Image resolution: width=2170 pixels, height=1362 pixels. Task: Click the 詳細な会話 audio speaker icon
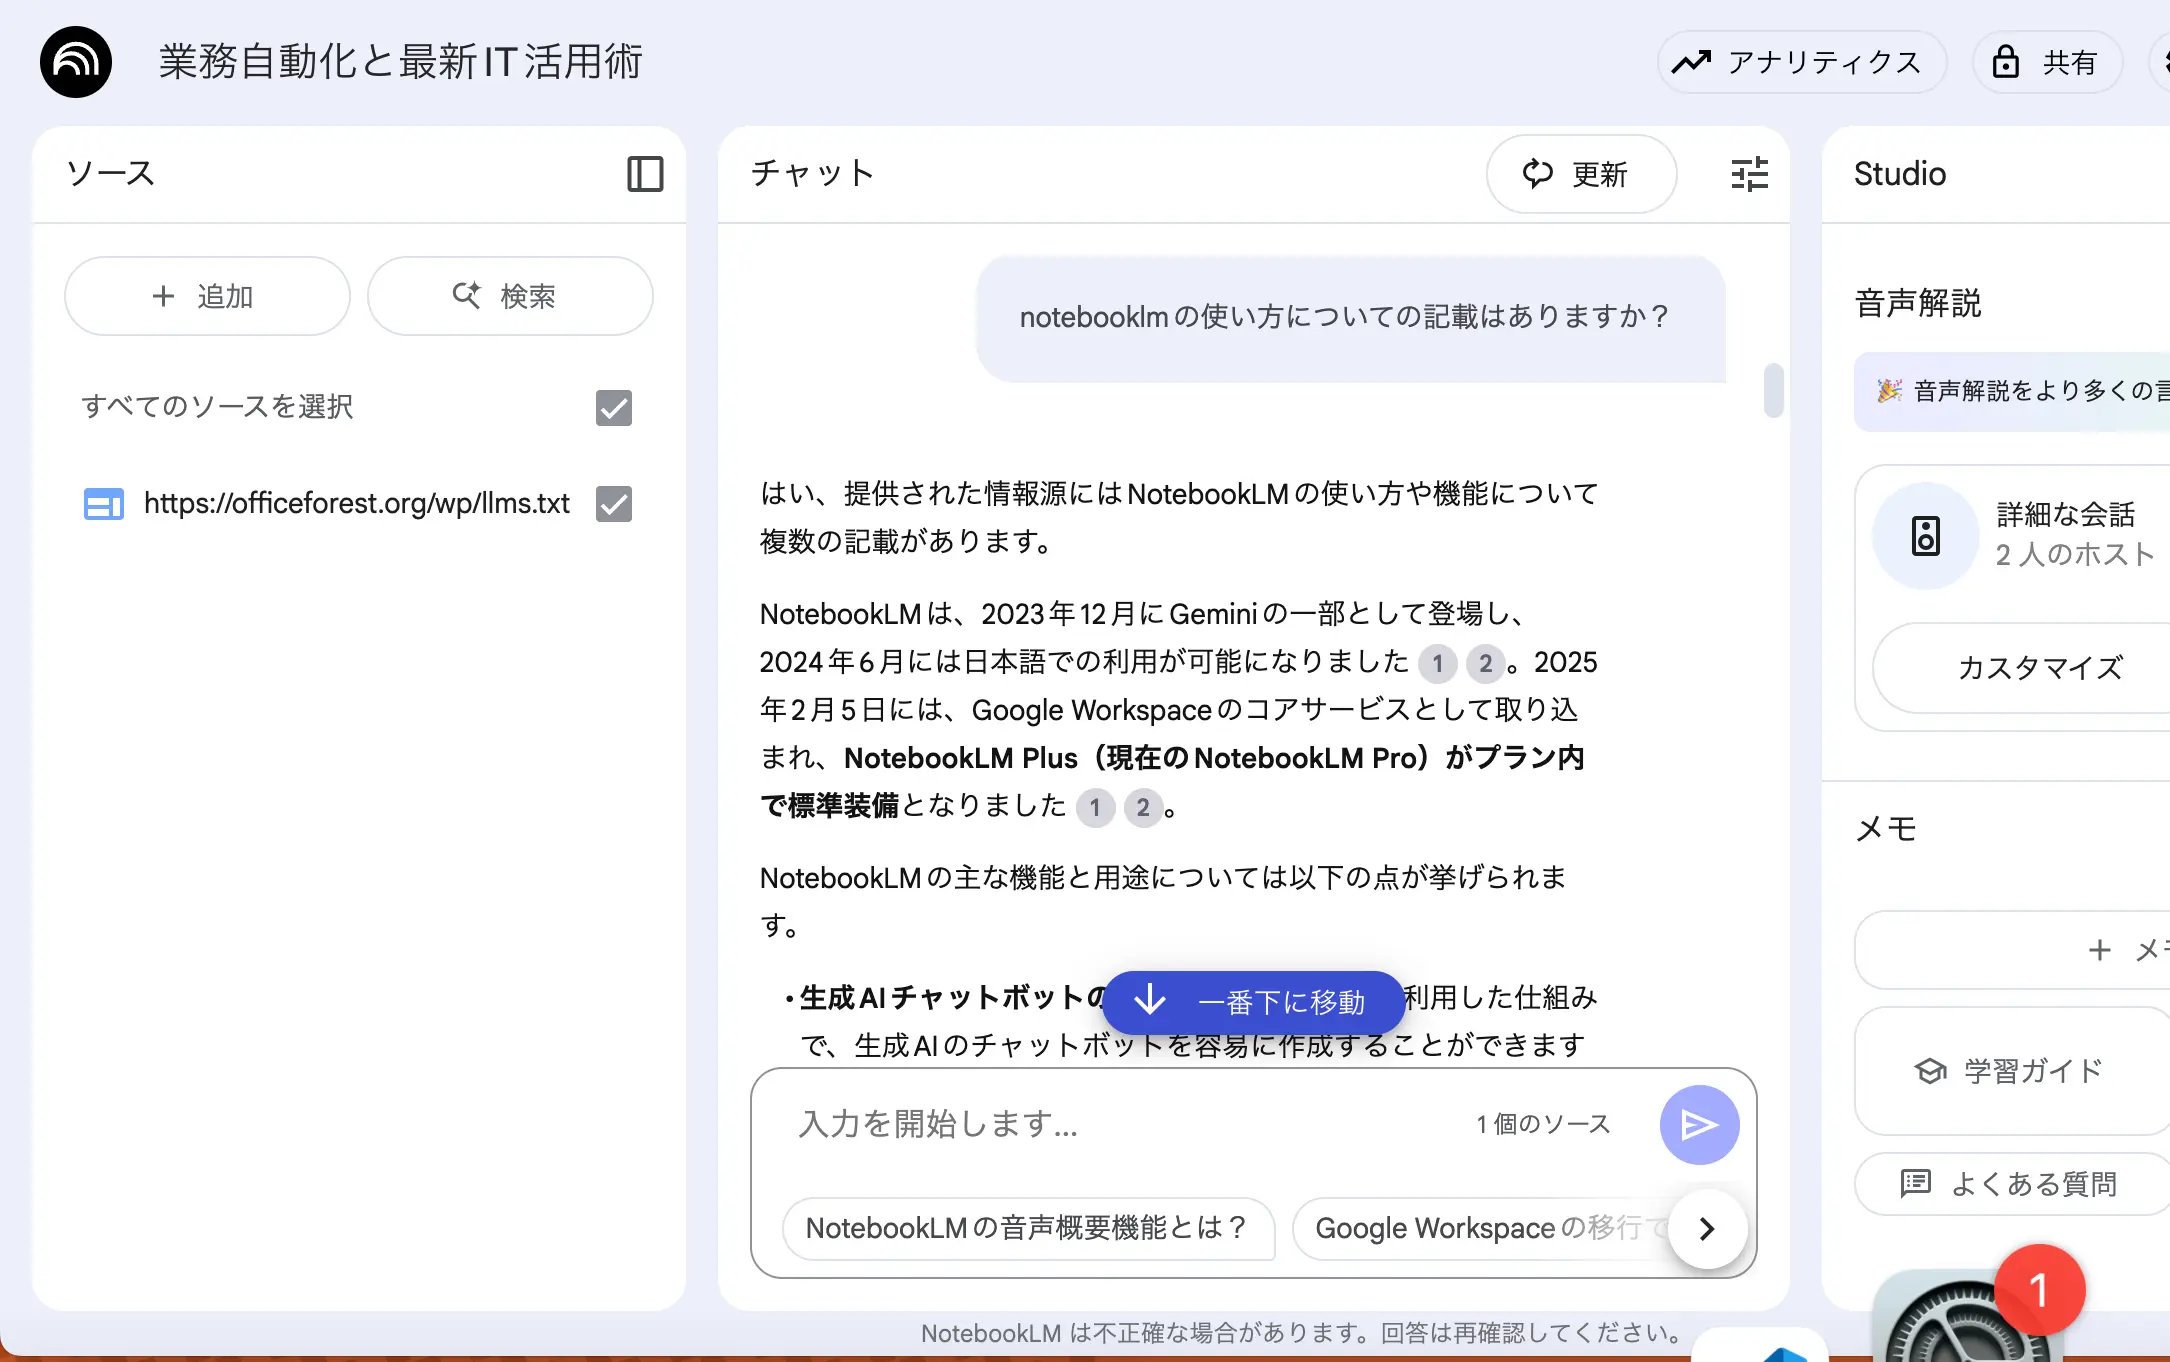pyautogui.click(x=1926, y=536)
